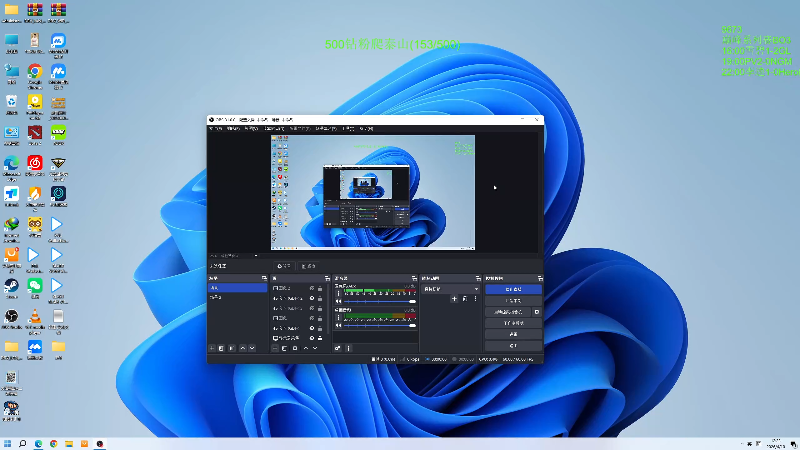800x450 pixels.
Task: Toggle visibility eye of the top source
Action: tap(312, 288)
